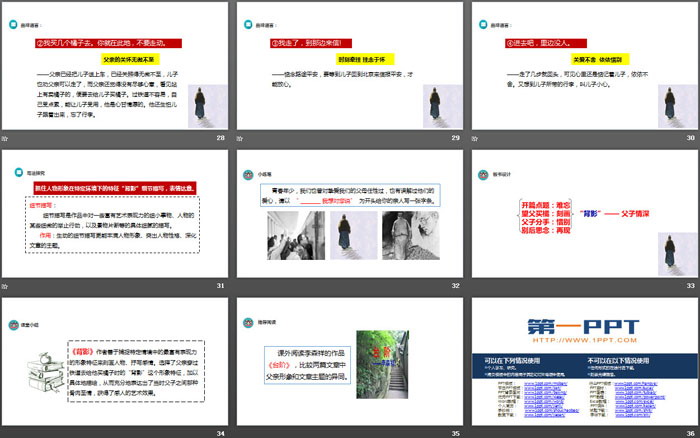
Task: Click the animation star icon under slide 30
Action: [475, 138]
